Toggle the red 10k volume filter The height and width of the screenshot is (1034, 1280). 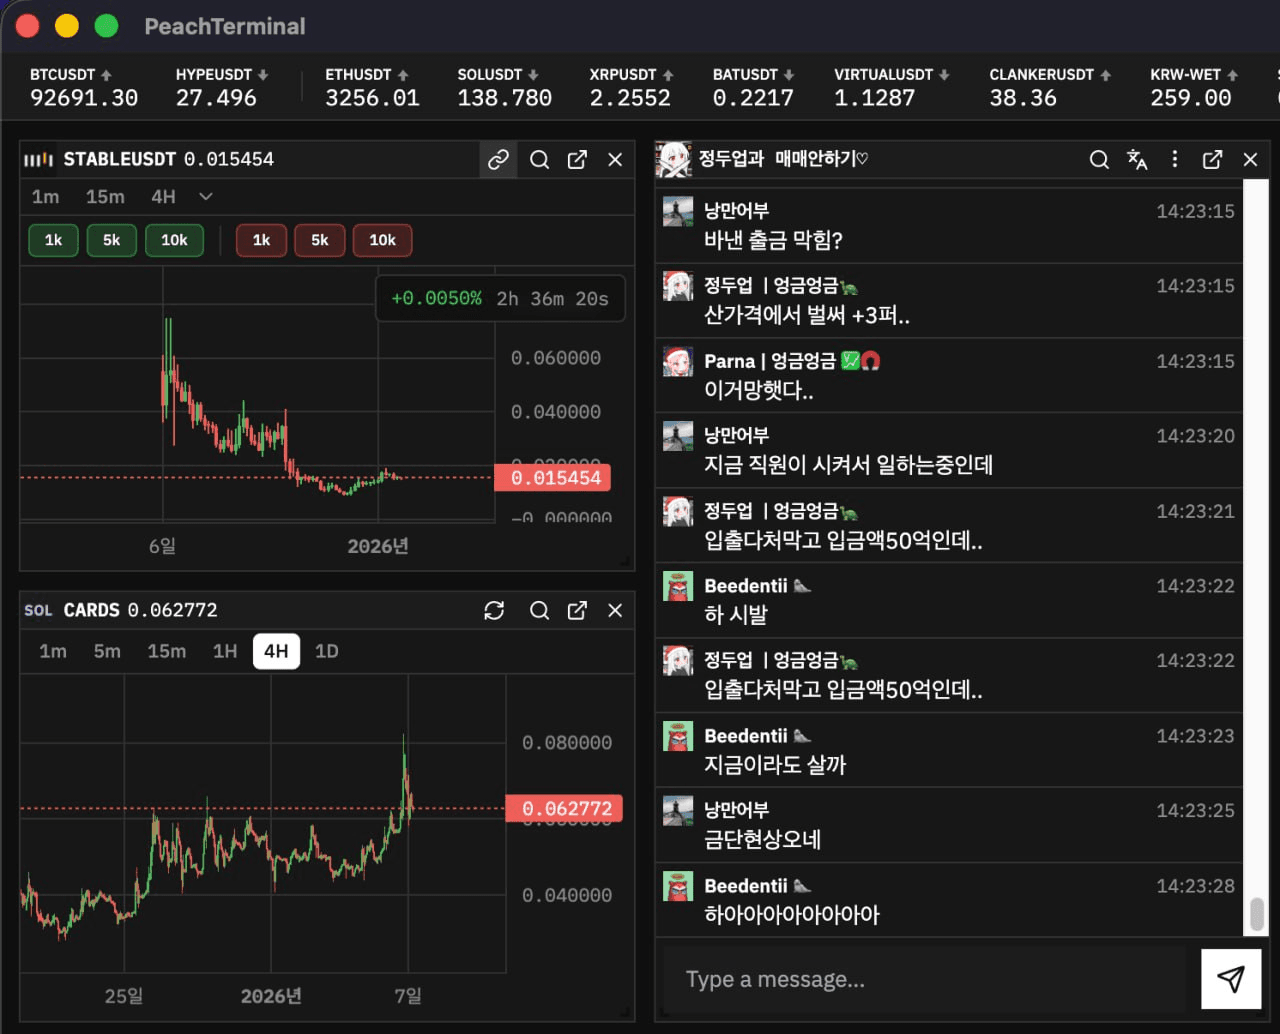pos(382,240)
